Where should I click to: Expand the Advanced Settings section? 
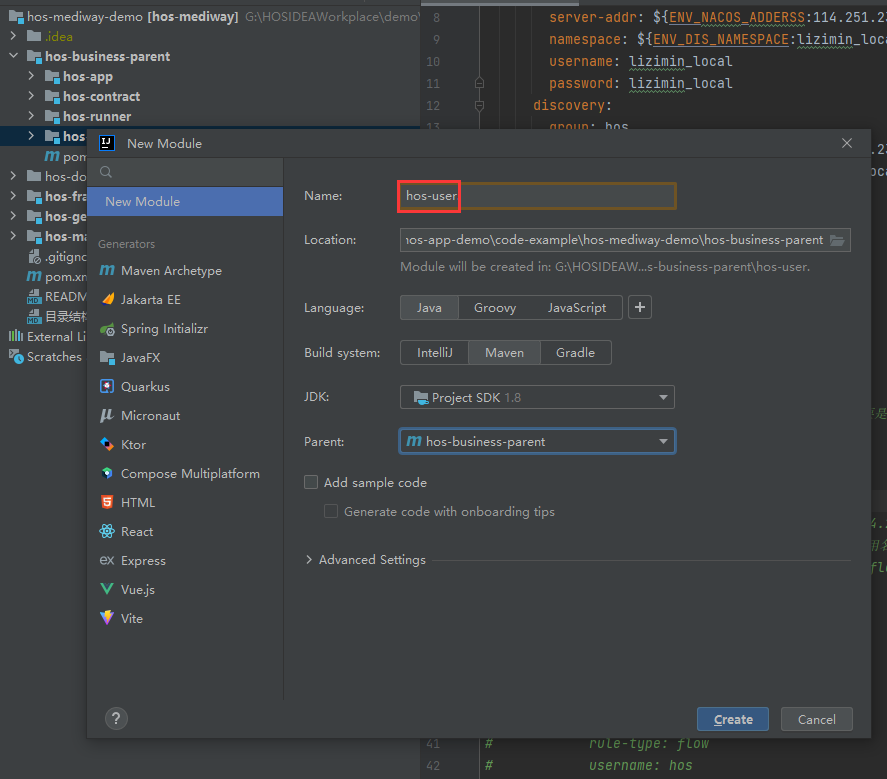point(365,560)
